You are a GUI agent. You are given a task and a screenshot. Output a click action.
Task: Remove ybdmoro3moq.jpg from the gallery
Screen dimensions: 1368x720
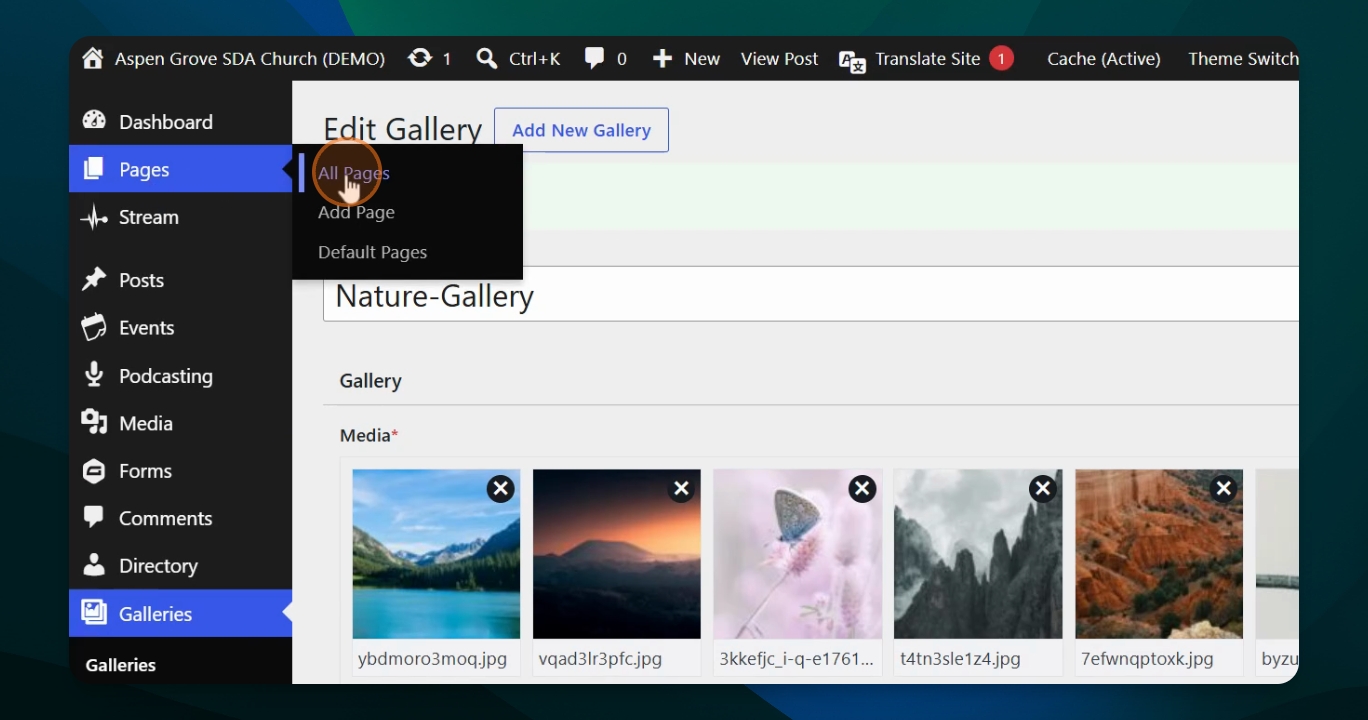(x=501, y=488)
